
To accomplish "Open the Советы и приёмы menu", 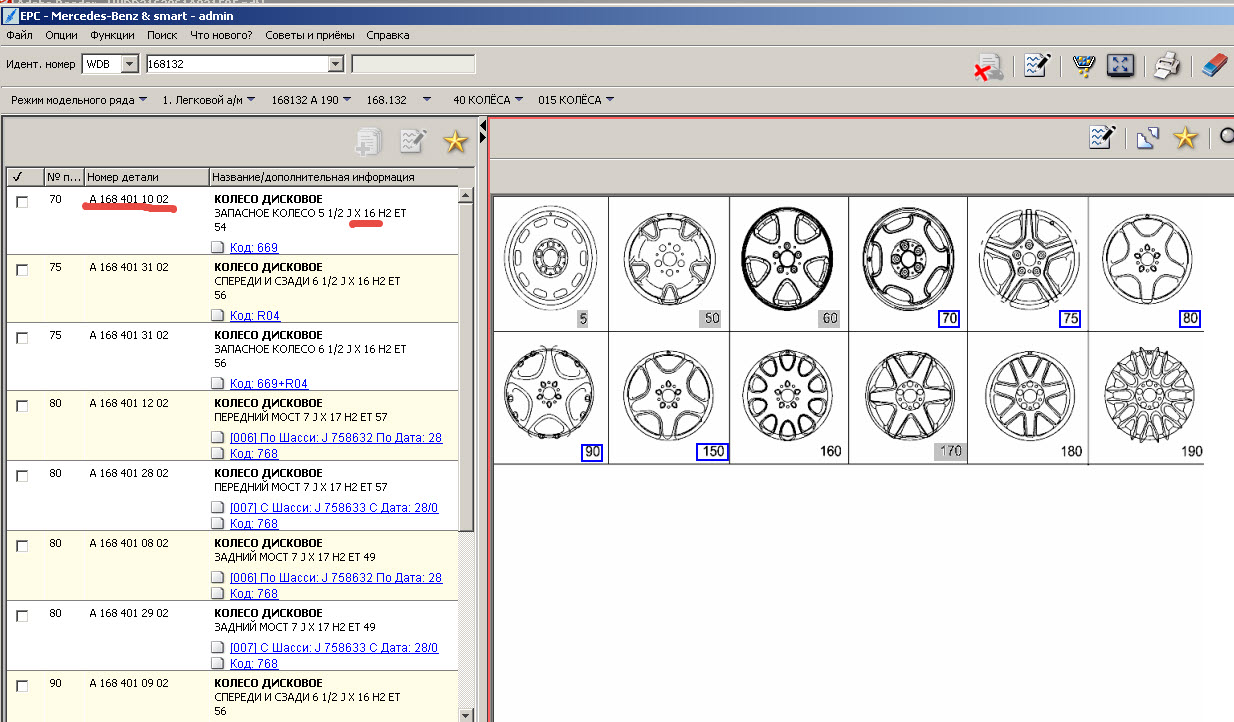I will tap(309, 35).
